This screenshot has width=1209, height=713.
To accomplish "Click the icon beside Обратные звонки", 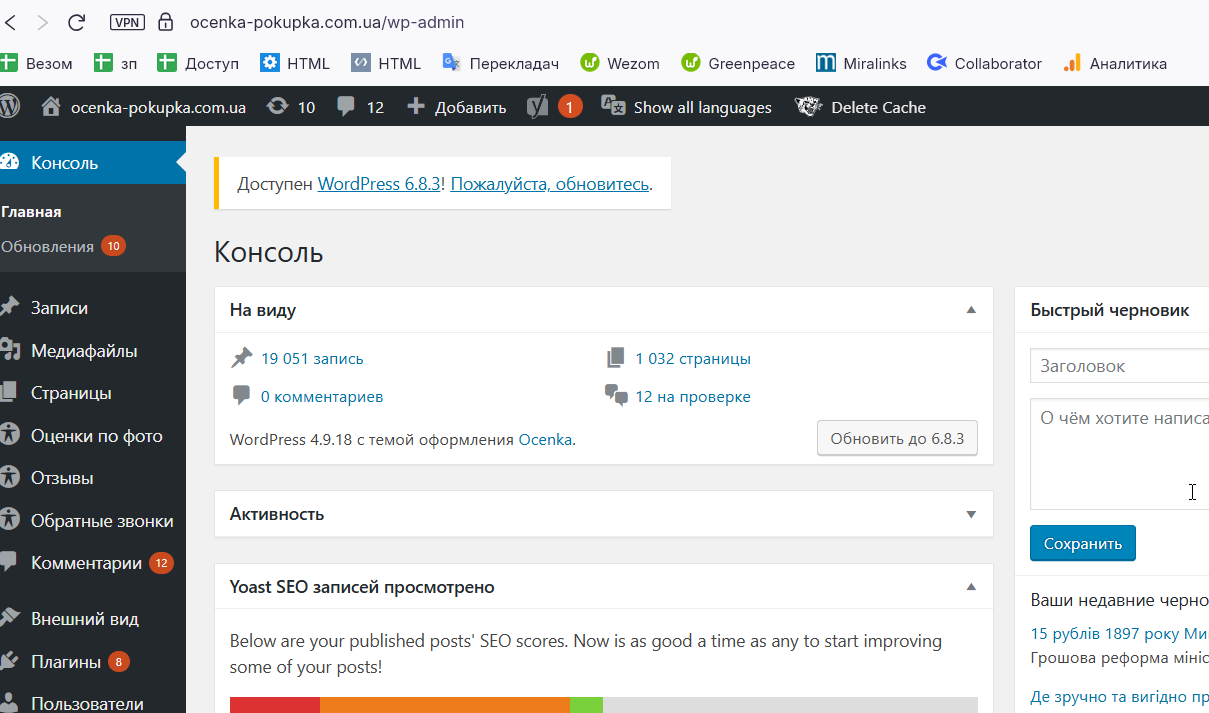I will (10, 520).
